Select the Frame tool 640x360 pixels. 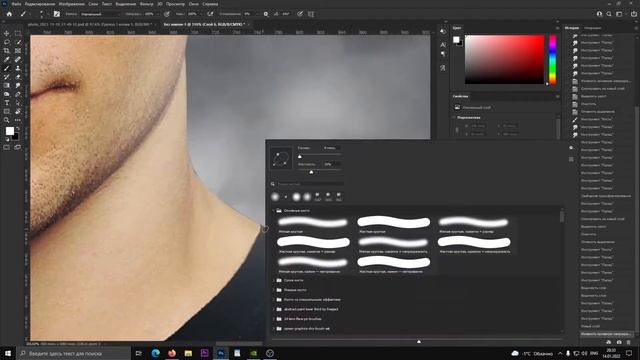pyautogui.click(x=18, y=51)
